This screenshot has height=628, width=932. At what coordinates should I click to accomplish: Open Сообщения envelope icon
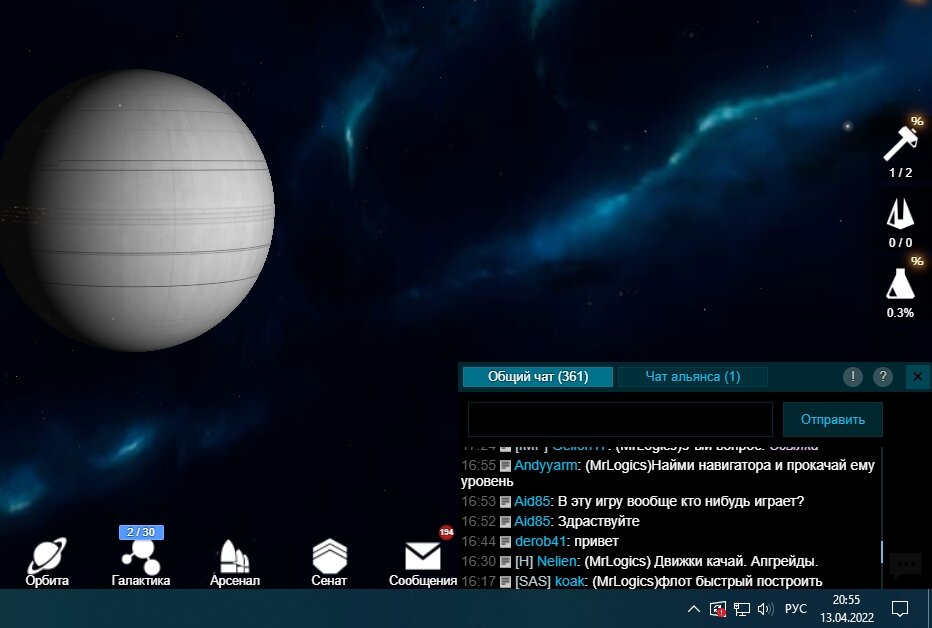pos(423,557)
